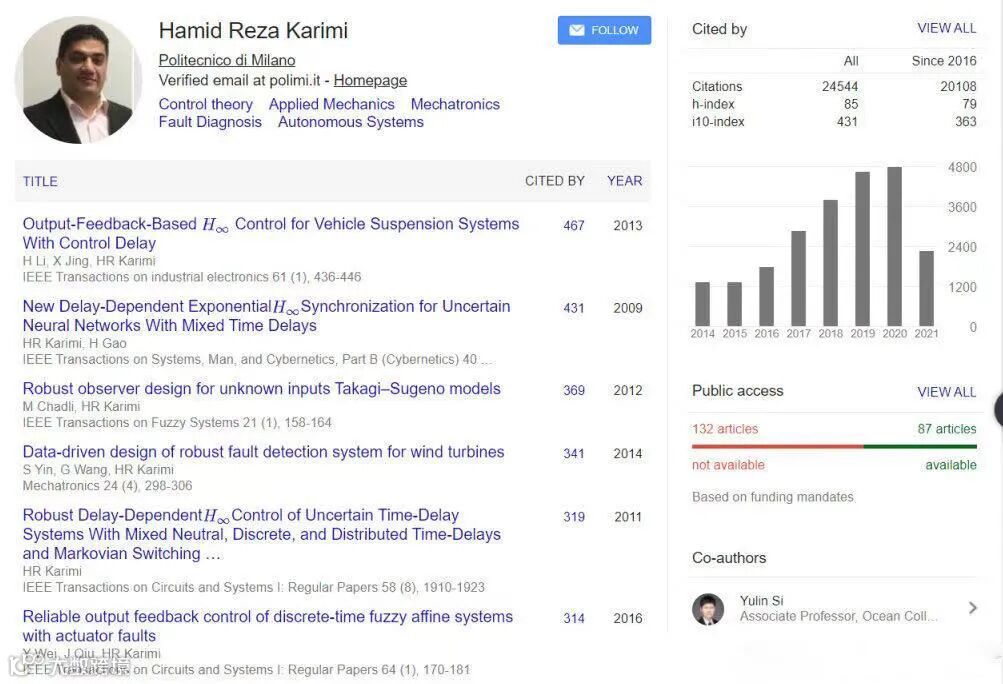Sort publications by Cited By column

coord(554,181)
